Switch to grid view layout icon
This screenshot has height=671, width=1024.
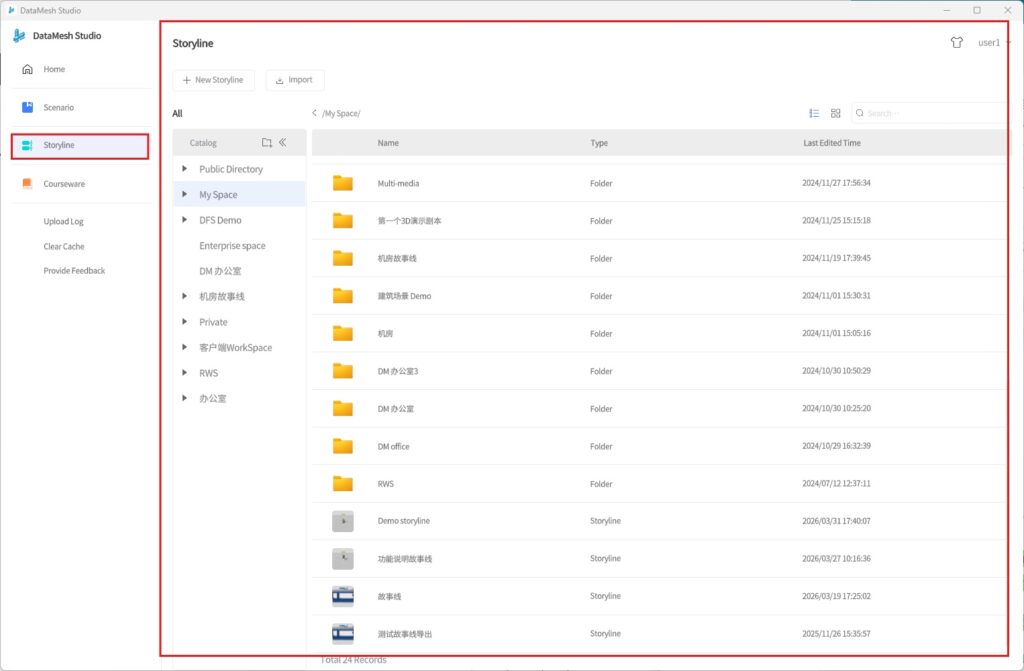[836, 113]
